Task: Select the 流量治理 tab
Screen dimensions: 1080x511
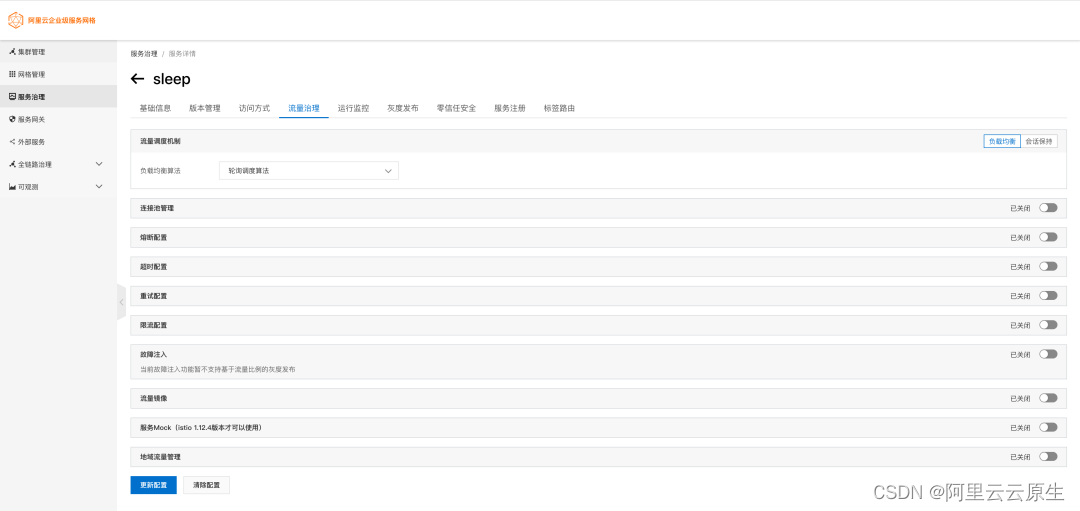Action: [x=304, y=108]
